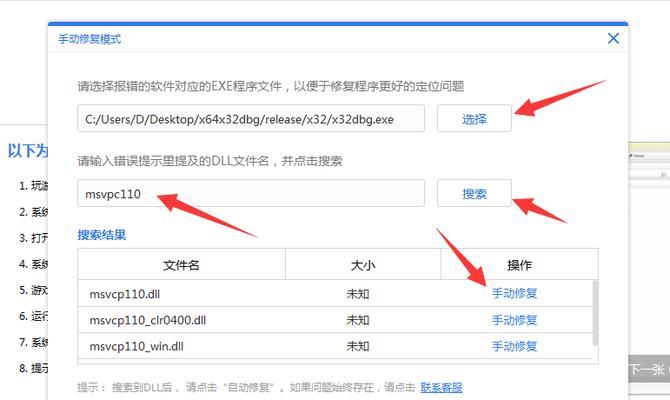The width and height of the screenshot is (670, 400).
Task: Focus the EXE path input field
Action: 251,118
